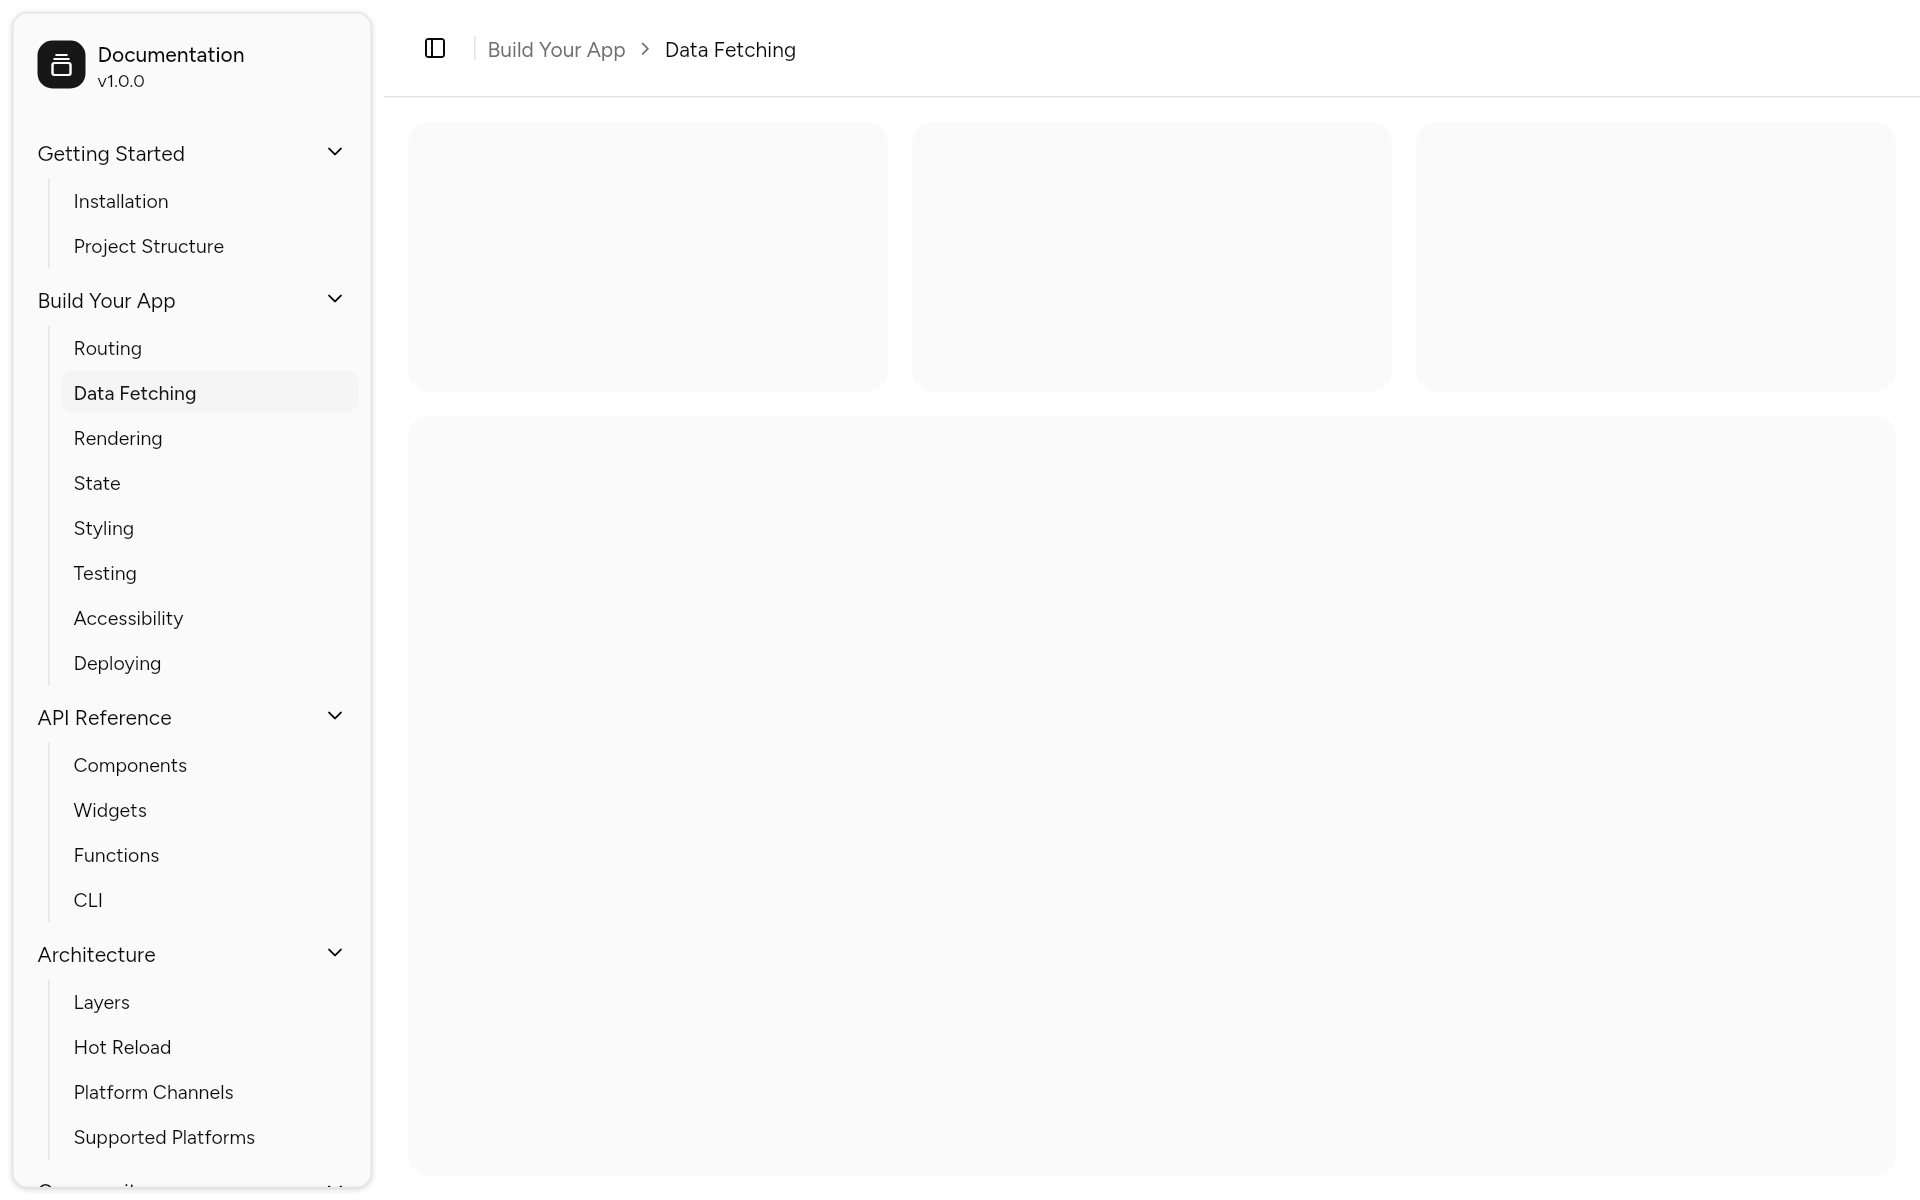1920x1200 pixels.
Task: Collapse the API Reference chevron
Action: [x=335, y=716]
